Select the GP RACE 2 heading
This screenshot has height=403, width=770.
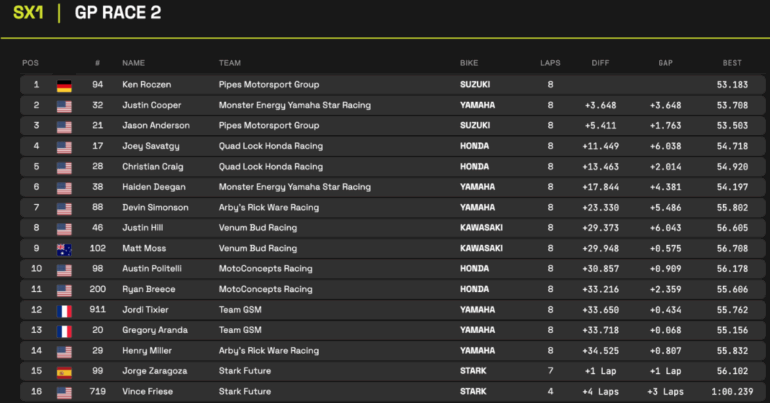coord(118,13)
